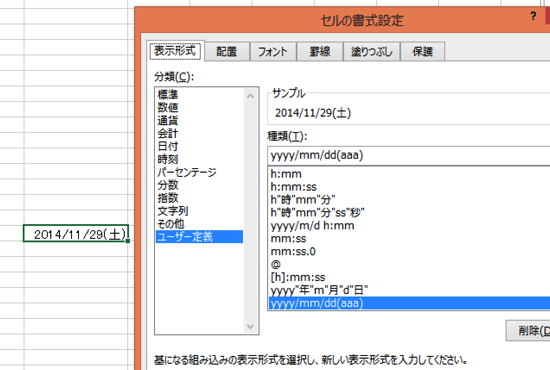
Task: Select 標準 in the category list
Action: pos(199,94)
